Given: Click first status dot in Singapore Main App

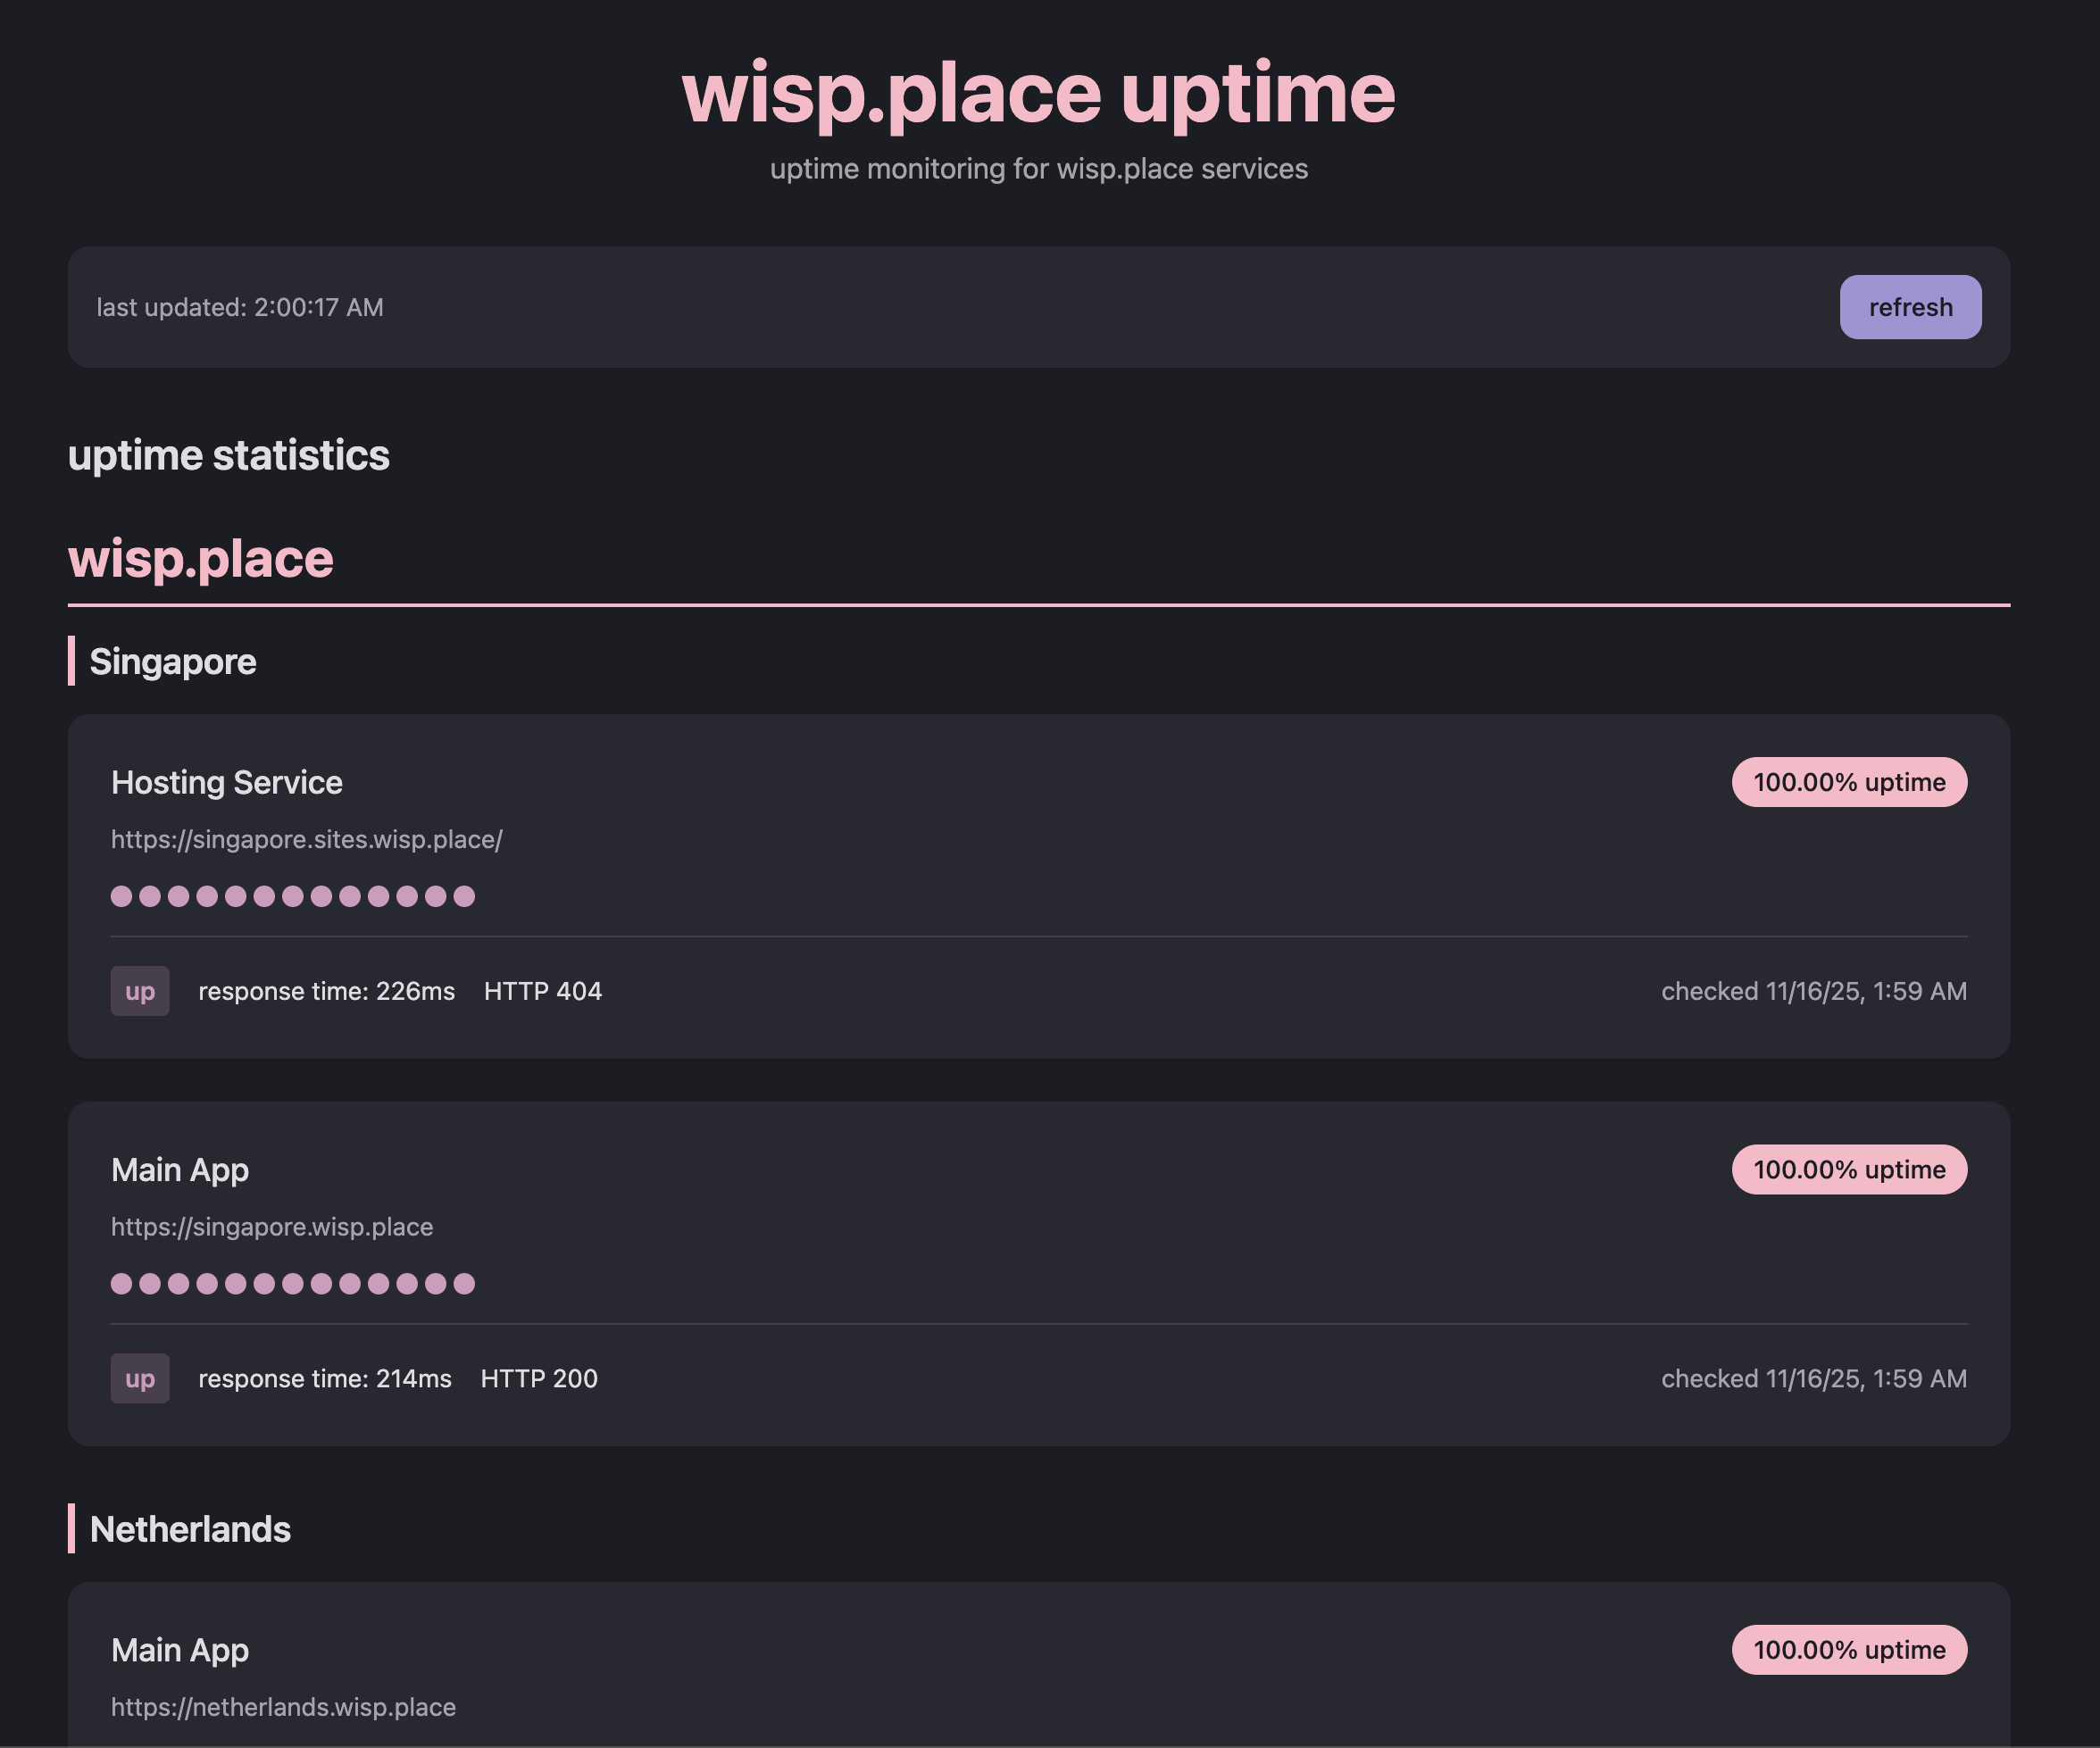Looking at the screenshot, I should pos(121,1283).
